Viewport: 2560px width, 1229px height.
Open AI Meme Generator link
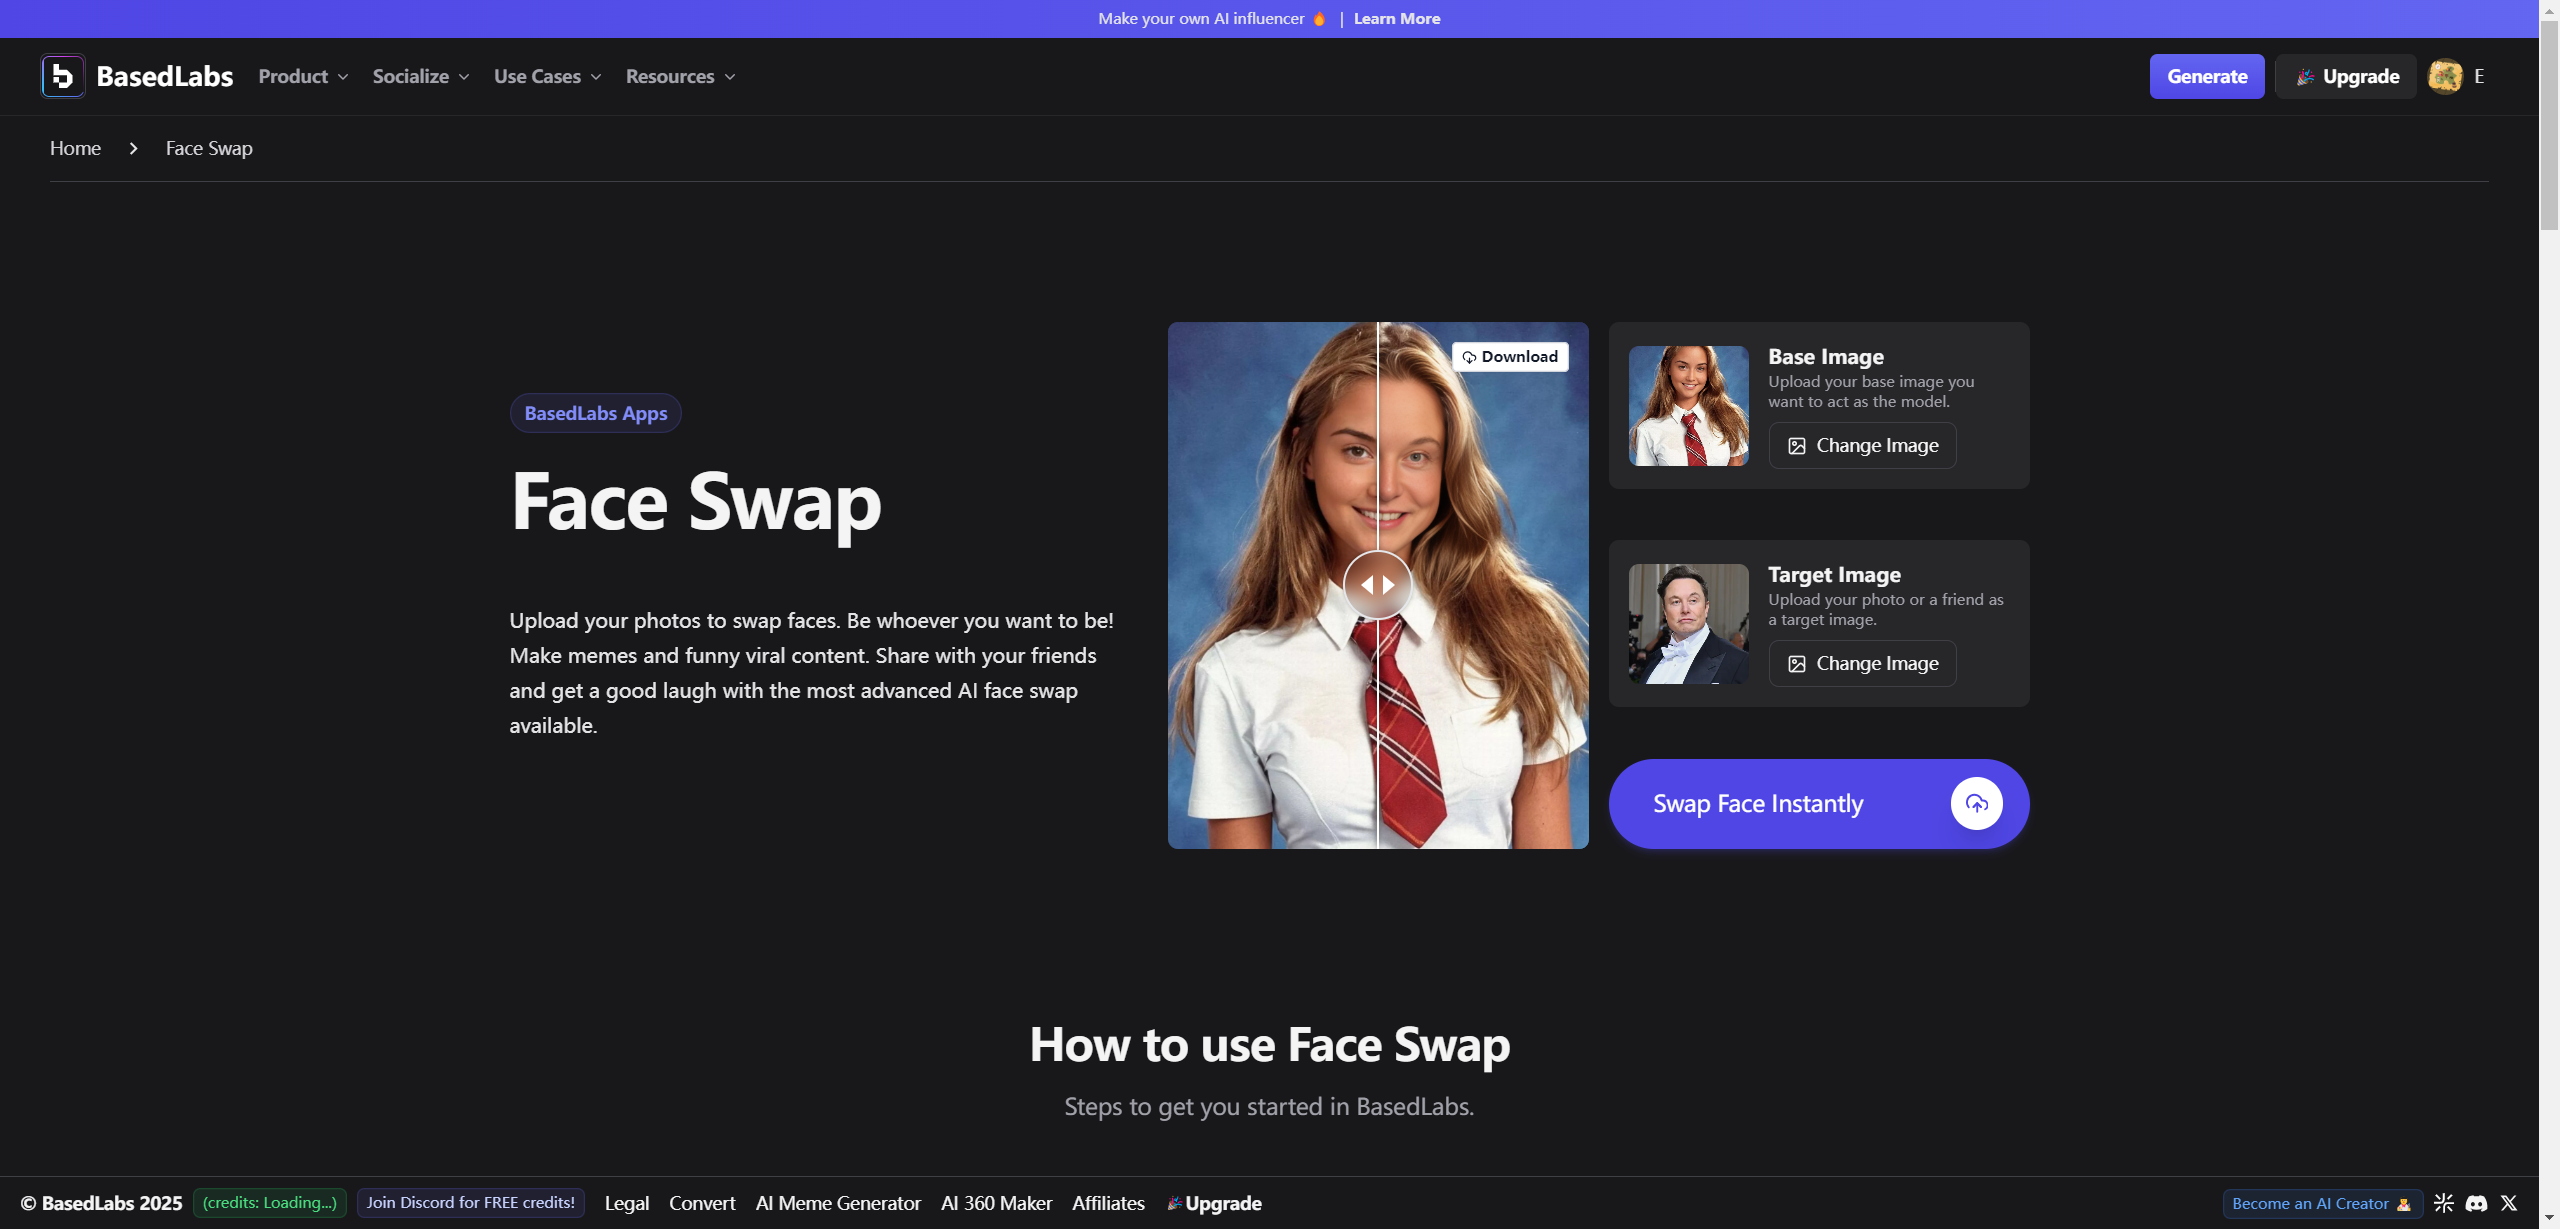[838, 1203]
